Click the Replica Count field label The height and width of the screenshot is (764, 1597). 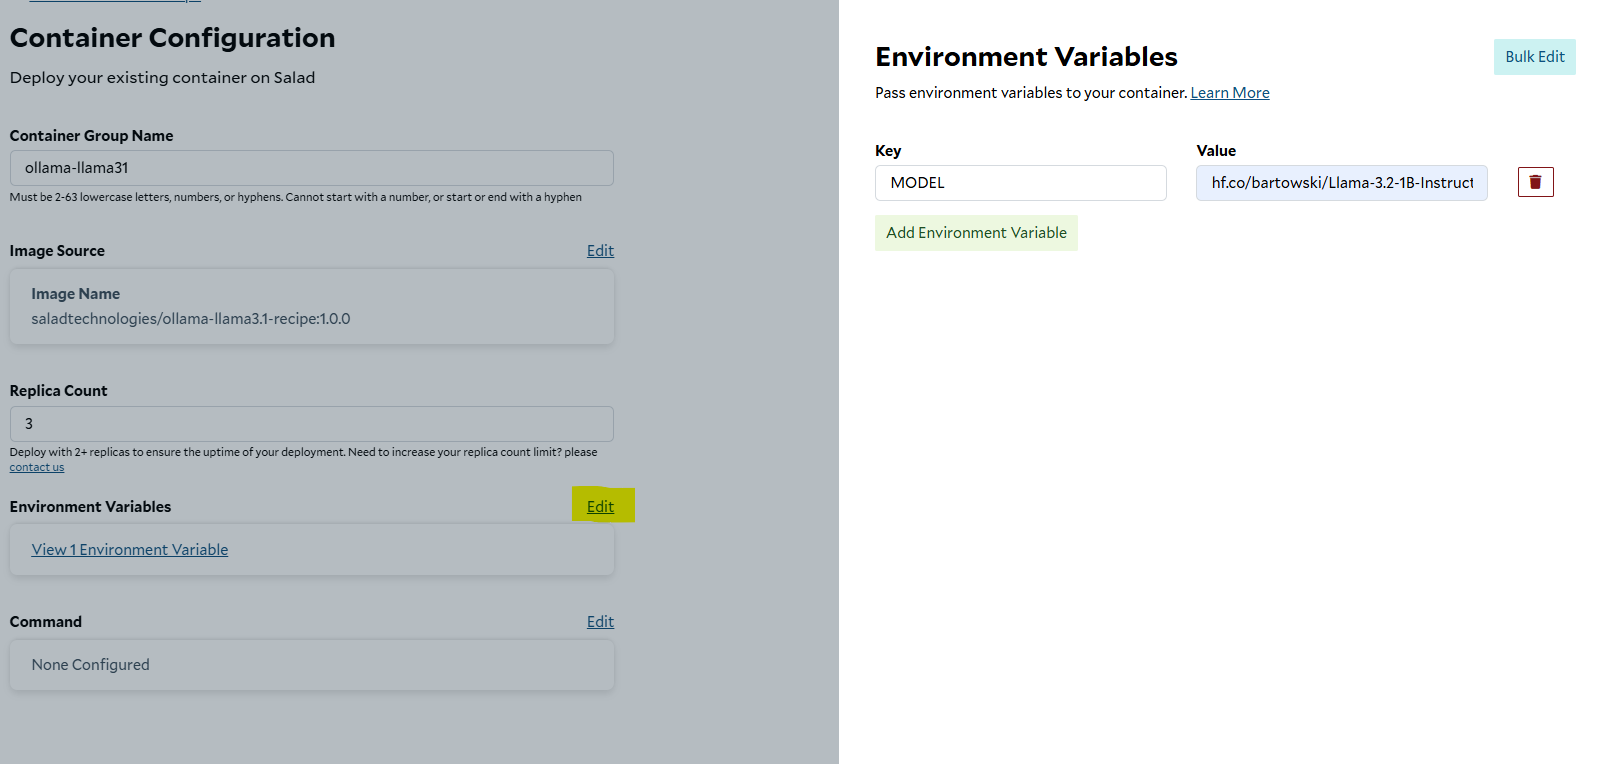58,391
